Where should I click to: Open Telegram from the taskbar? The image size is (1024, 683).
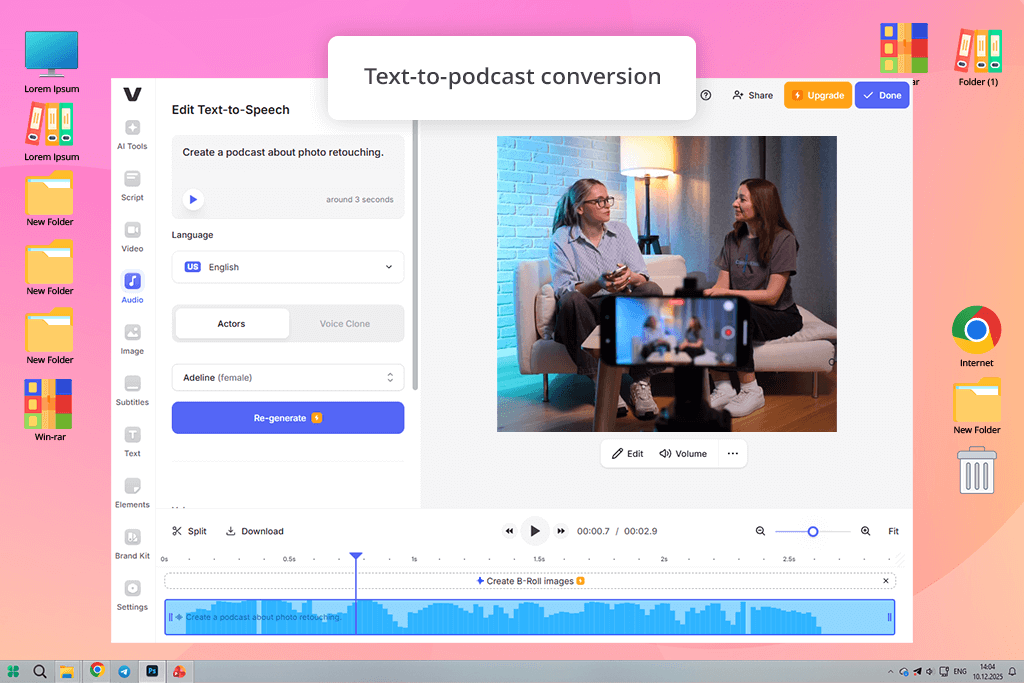(124, 671)
